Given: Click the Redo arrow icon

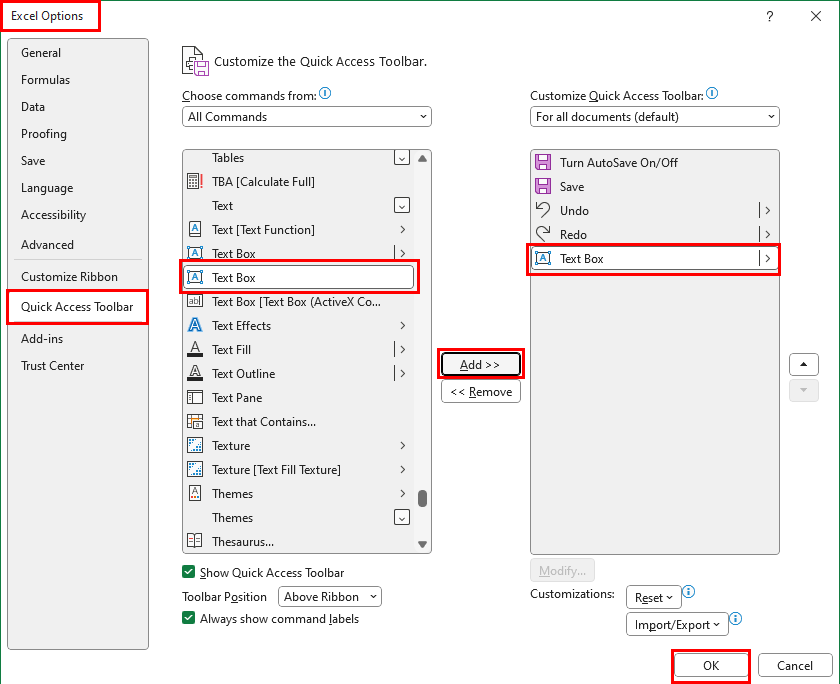Looking at the screenshot, I should point(543,234).
